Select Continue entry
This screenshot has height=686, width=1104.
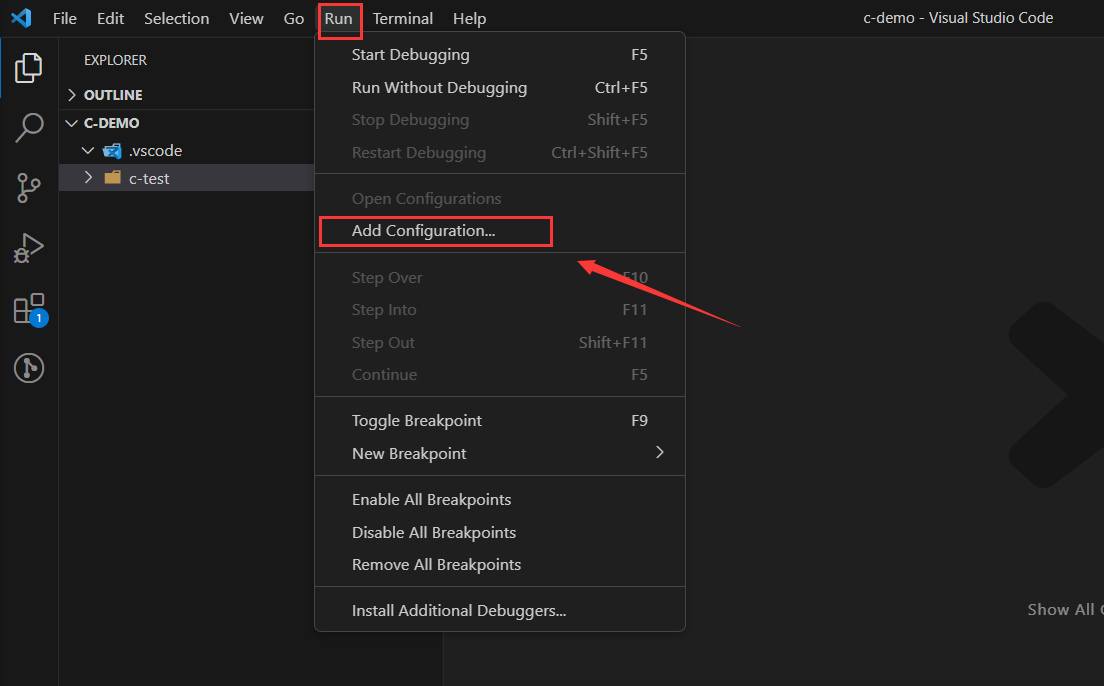[500, 375]
